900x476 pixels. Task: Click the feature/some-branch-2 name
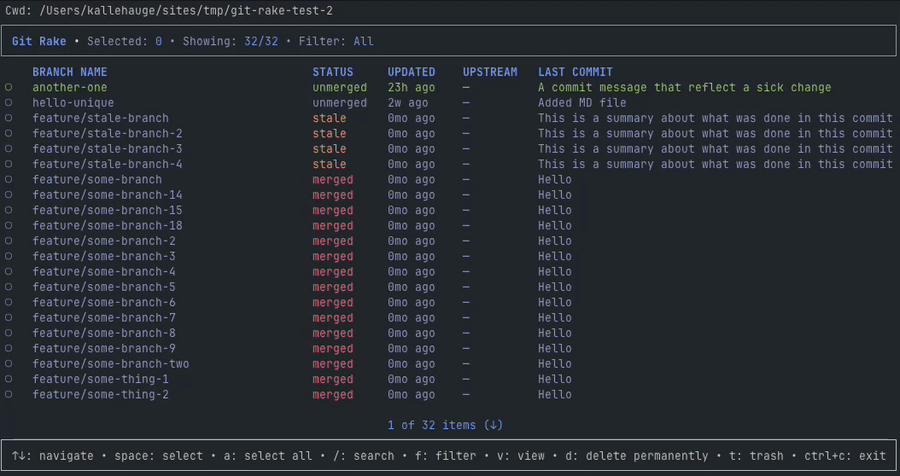[104, 241]
